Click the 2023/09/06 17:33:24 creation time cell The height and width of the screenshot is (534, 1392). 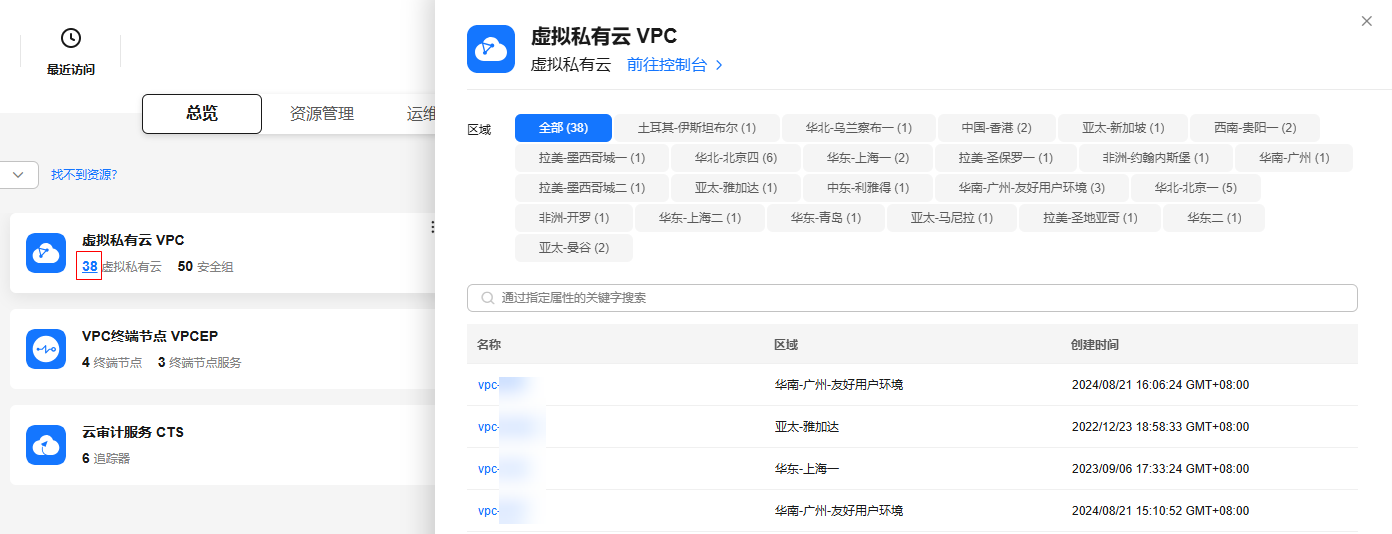(1160, 469)
